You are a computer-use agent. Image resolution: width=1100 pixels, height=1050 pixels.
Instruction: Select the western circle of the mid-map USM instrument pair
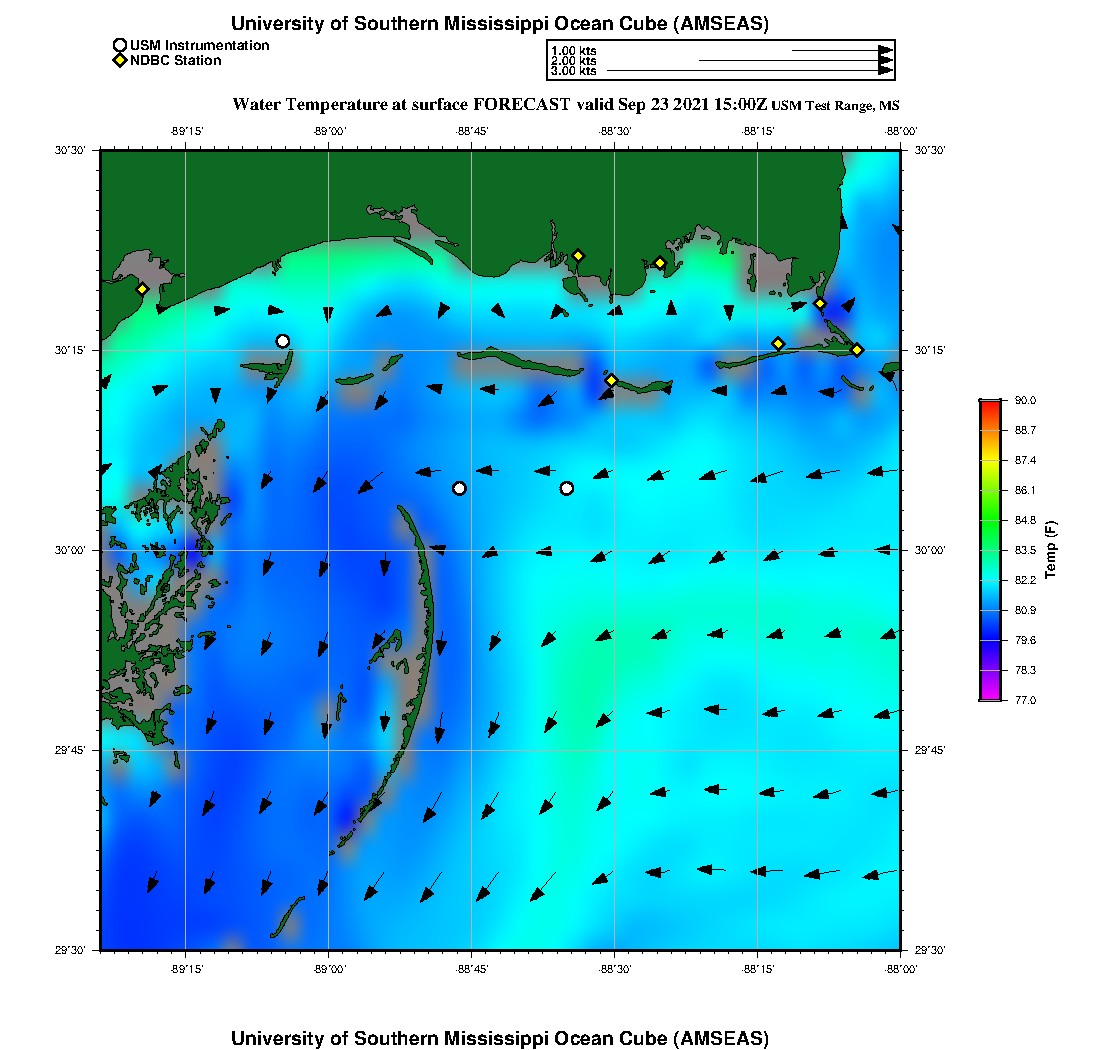coord(459,488)
